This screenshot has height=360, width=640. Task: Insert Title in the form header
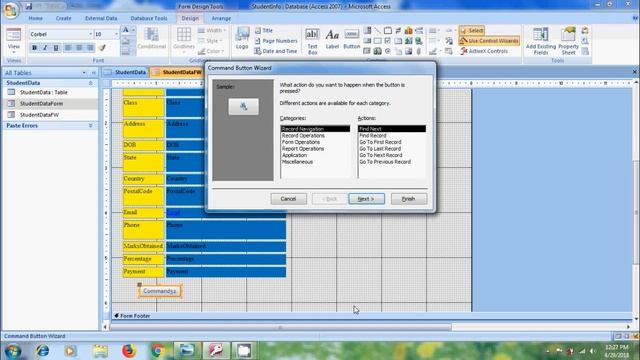pos(264,31)
